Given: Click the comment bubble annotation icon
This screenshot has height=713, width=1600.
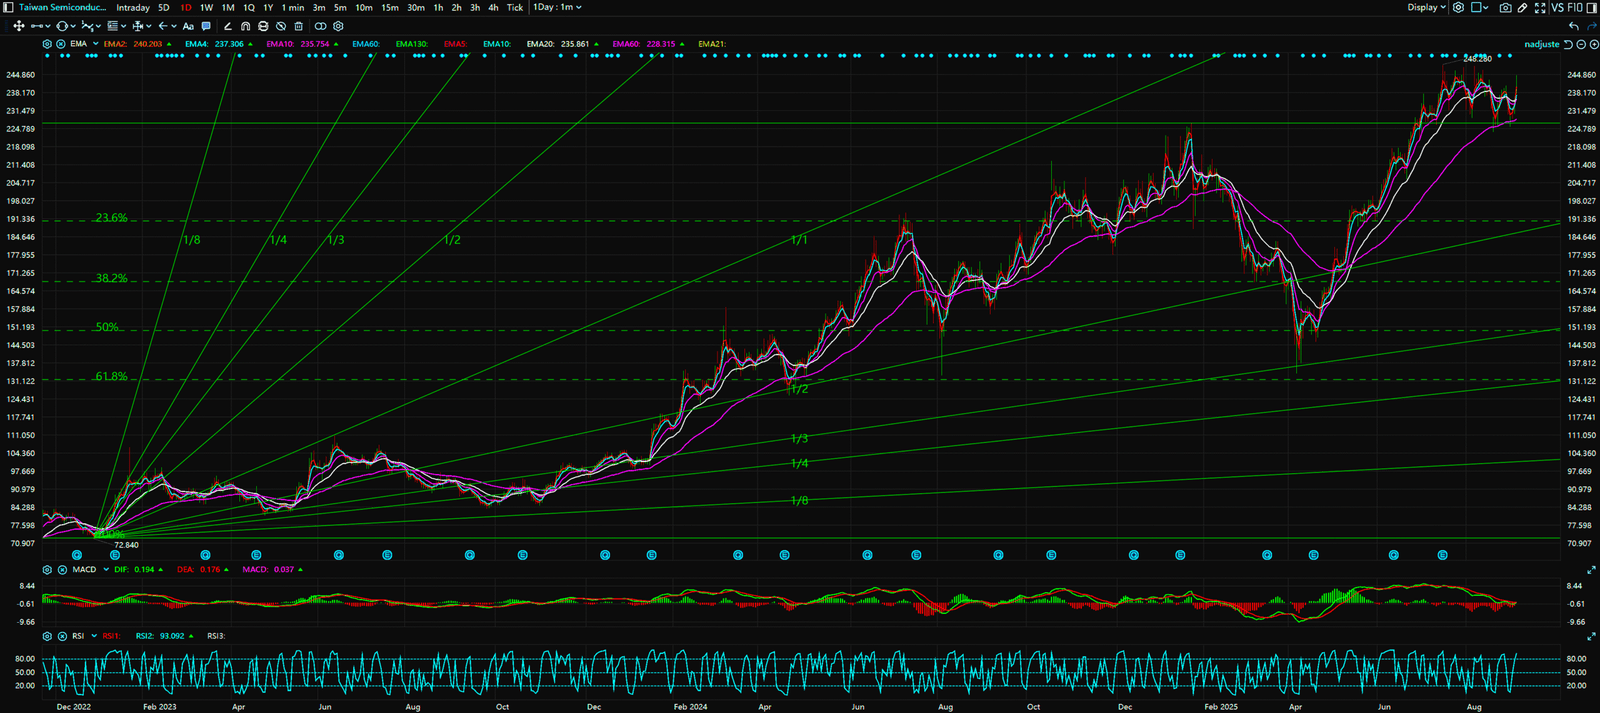Looking at the screenshot, I should pyautogui.click(x=206, y=26).
